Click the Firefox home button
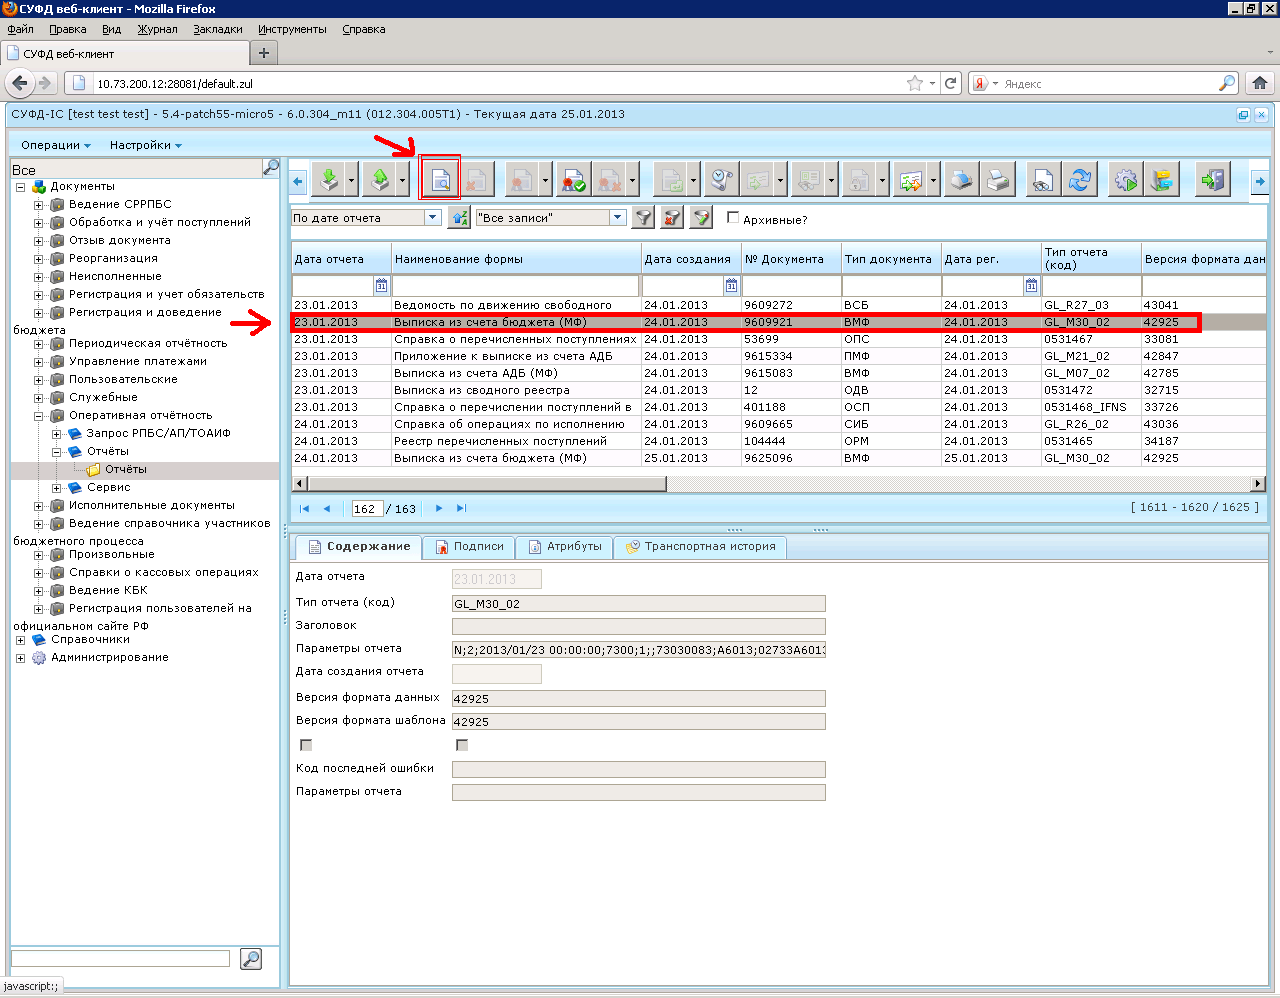The height and width of the screenshot is (998, 1280). tap(1260, 83)
